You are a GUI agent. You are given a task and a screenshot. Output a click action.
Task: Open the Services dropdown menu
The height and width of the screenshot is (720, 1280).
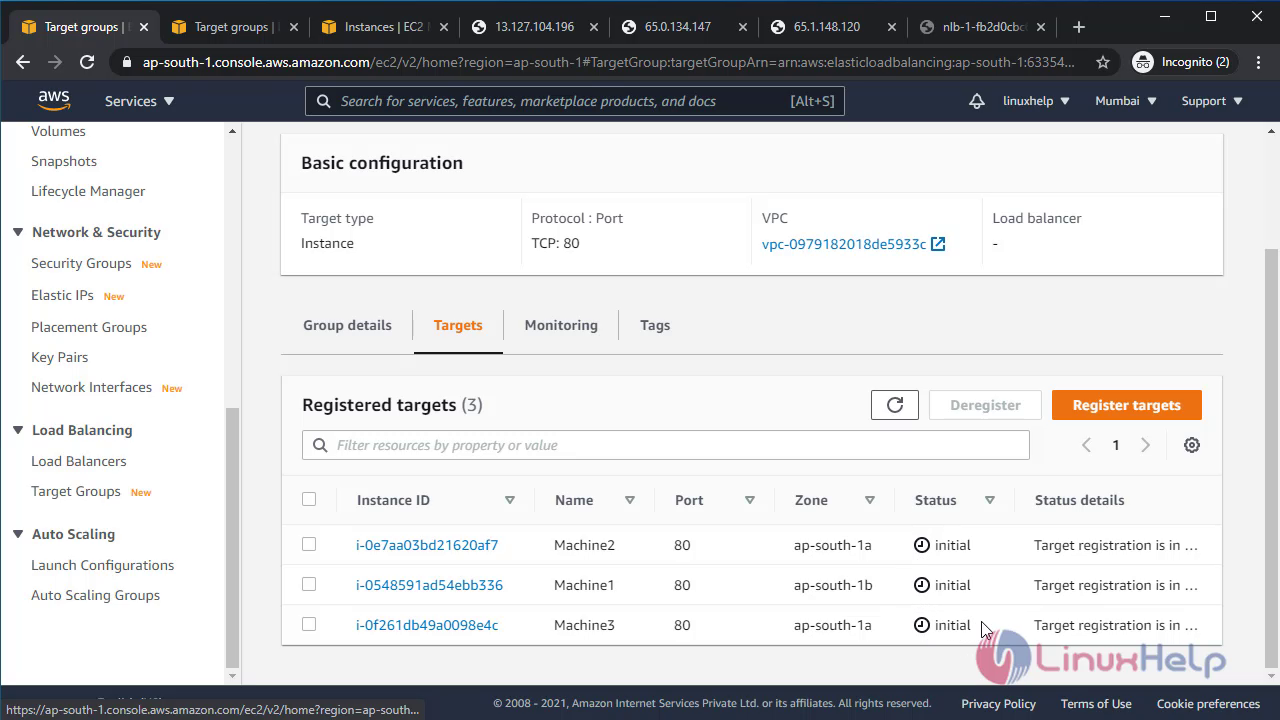pyautogui.click(x=139, y=101)
